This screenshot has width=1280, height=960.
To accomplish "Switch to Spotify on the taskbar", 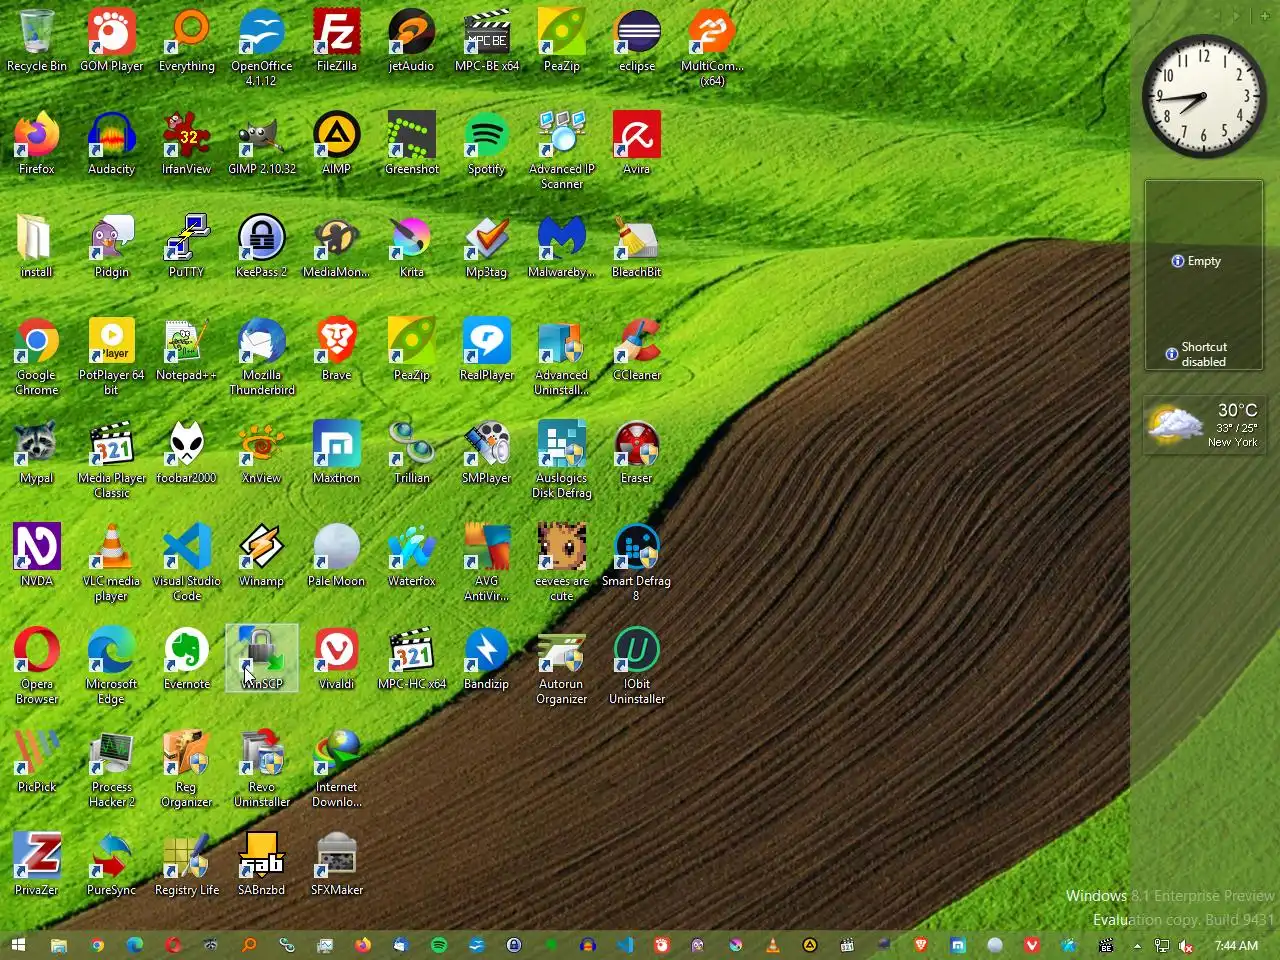I will 438,945.
